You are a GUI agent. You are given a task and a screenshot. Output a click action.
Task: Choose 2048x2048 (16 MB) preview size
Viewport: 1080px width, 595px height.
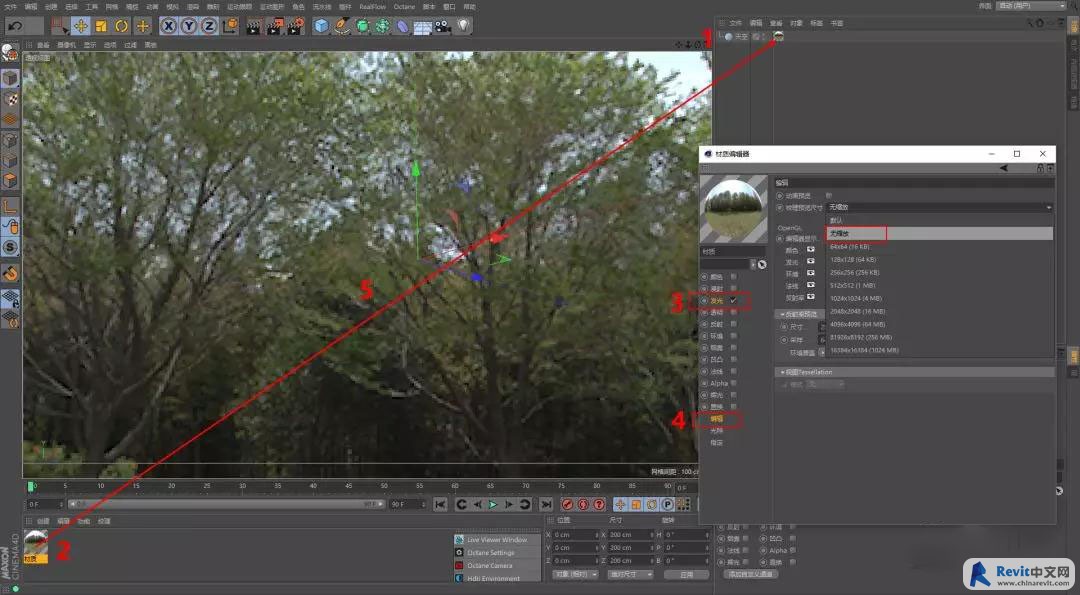(x=939, y=311)
